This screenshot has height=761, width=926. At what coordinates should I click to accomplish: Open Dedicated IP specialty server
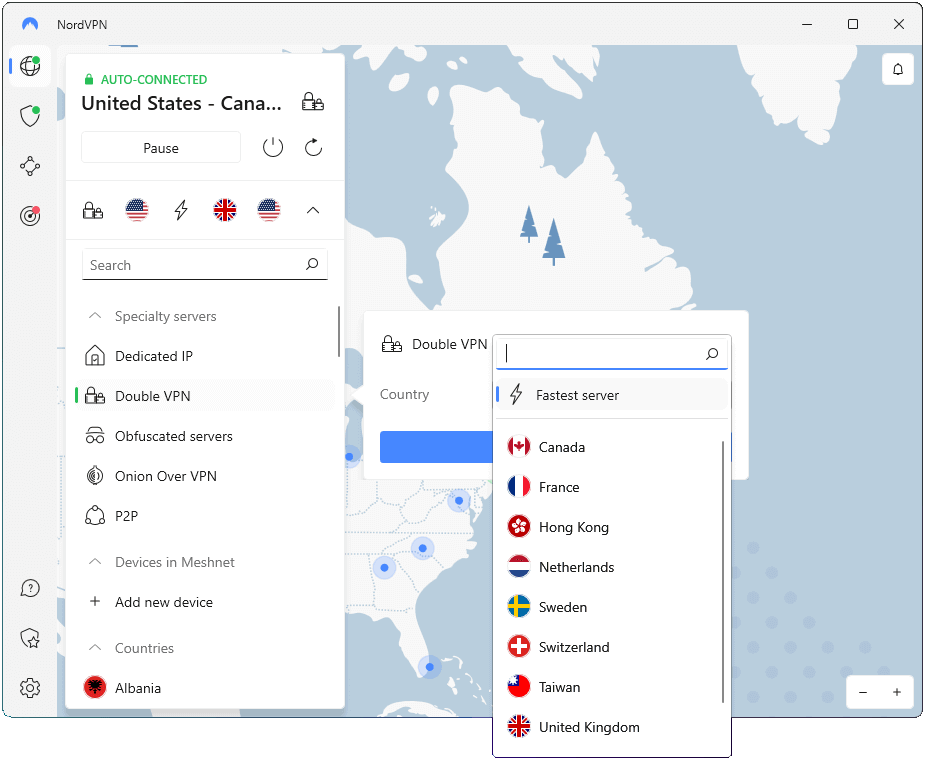[x=204, y=356]
